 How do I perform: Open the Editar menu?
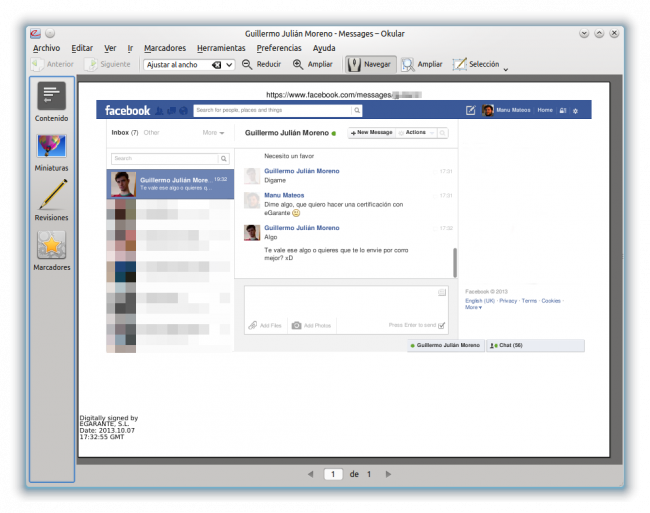82,48
